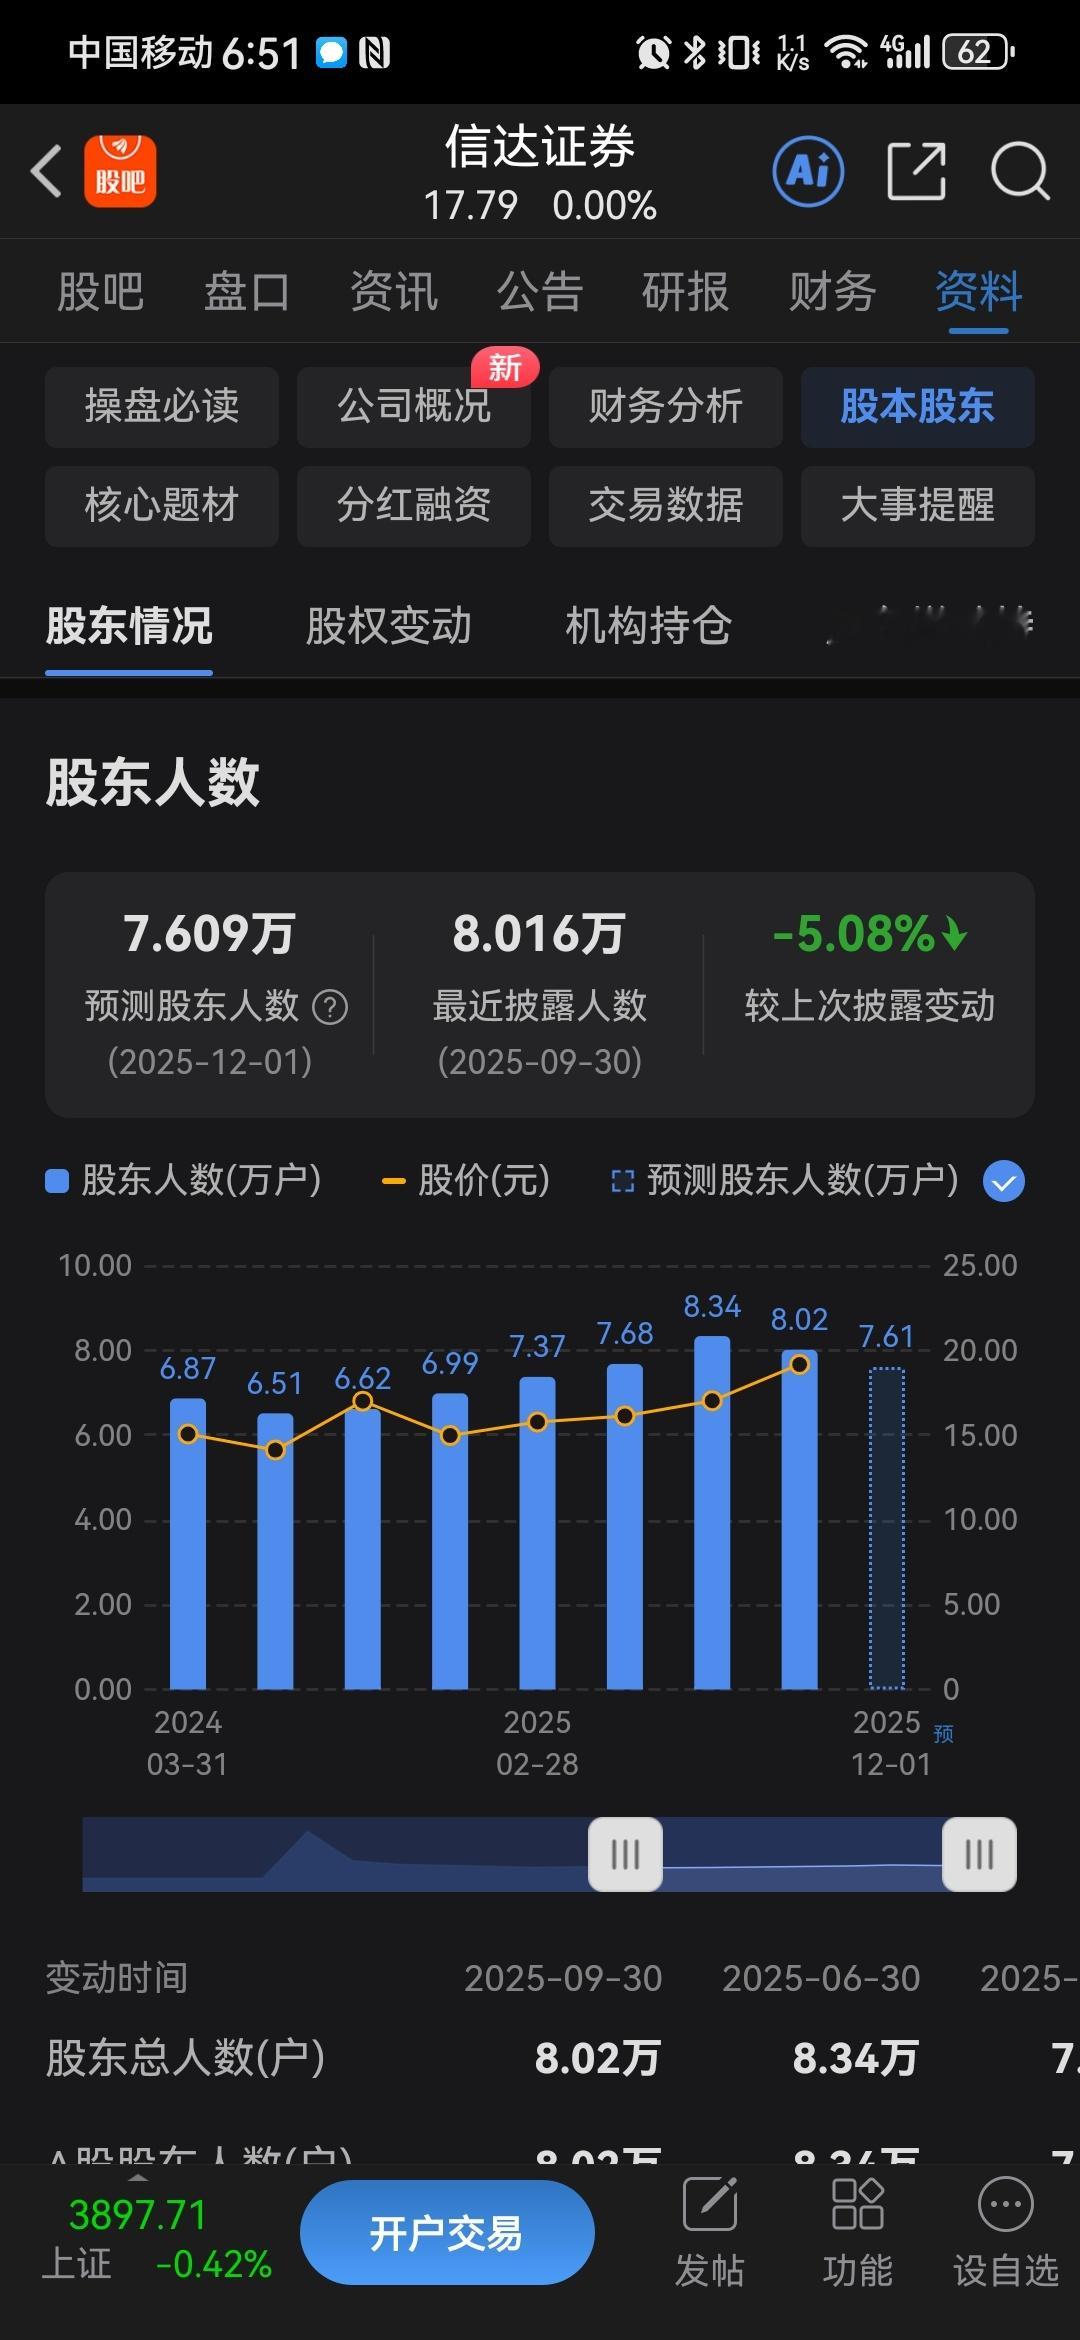This screenshot has height=2340, width=1080.
Task: Open the Ai assistant icon
Action: click(x=809, y=171)
